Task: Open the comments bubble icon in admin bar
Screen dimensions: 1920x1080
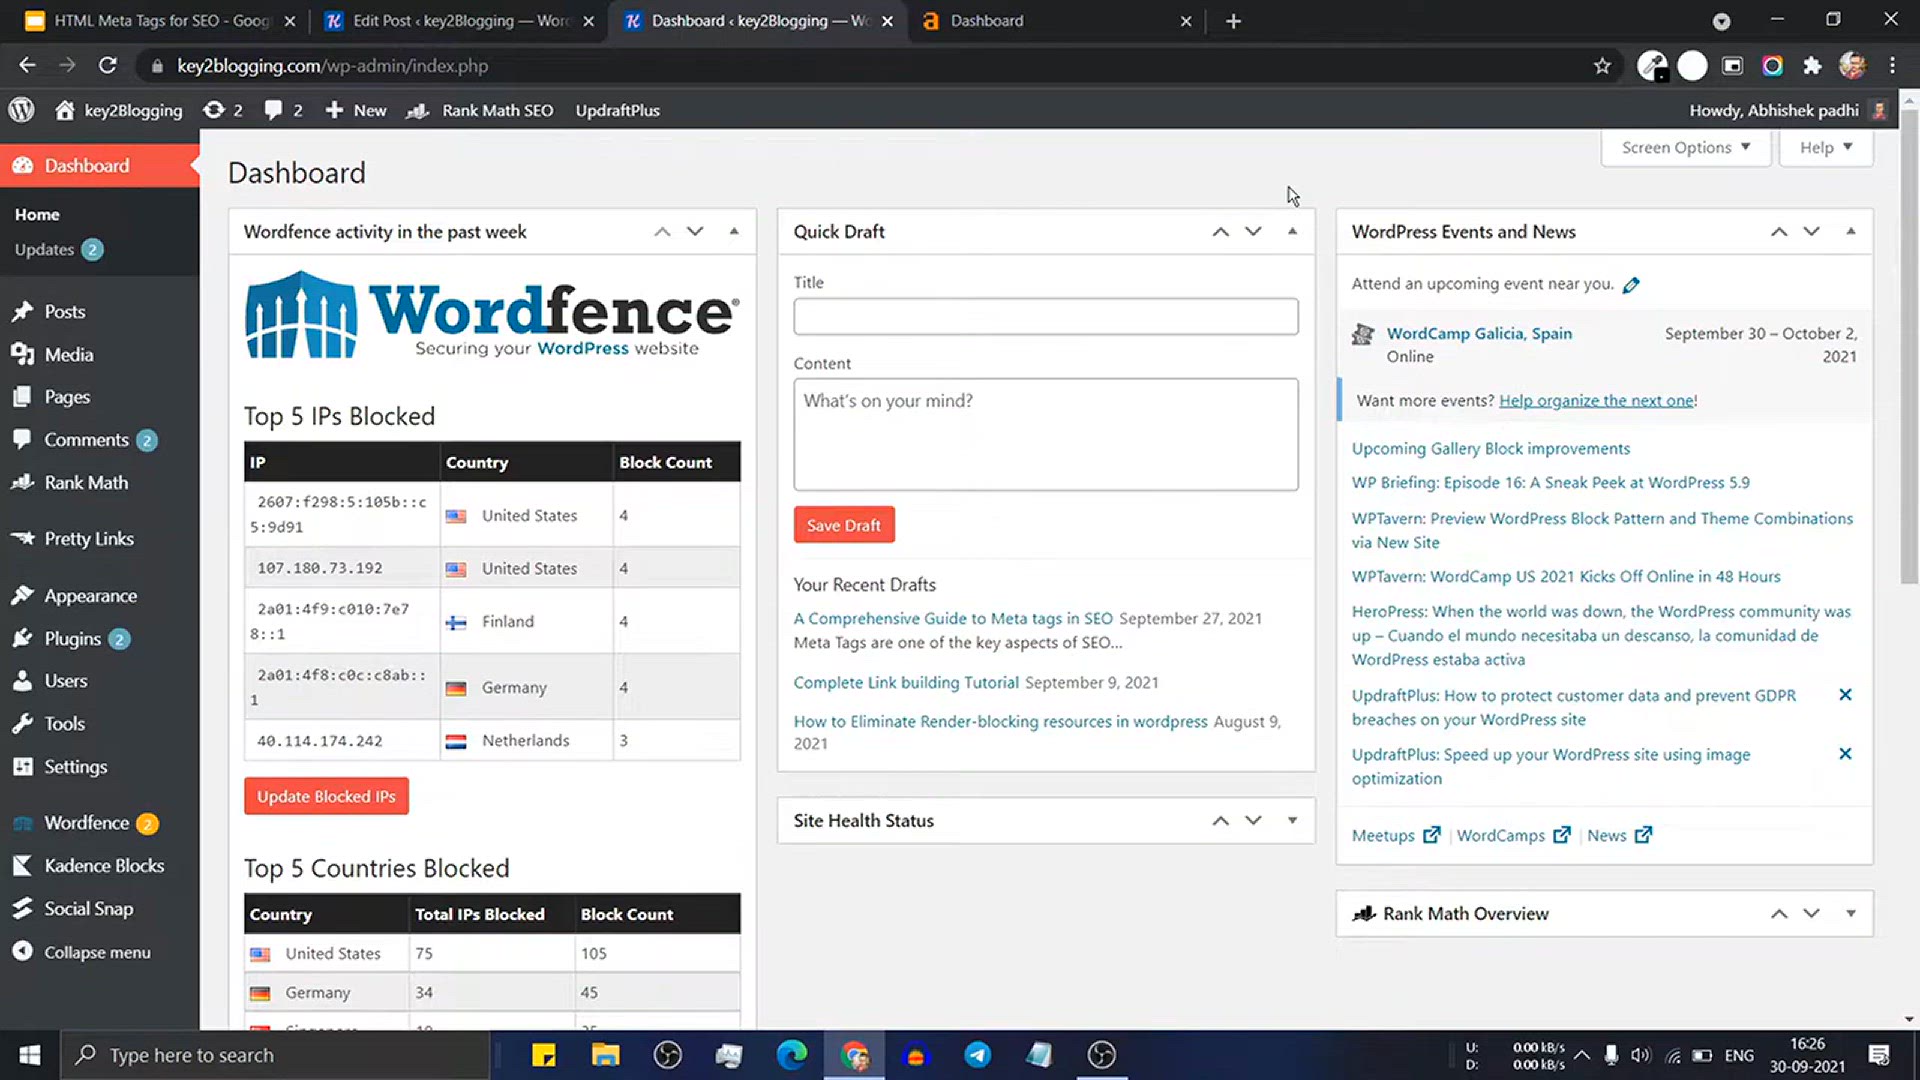Action: click(x=273, y=110)
